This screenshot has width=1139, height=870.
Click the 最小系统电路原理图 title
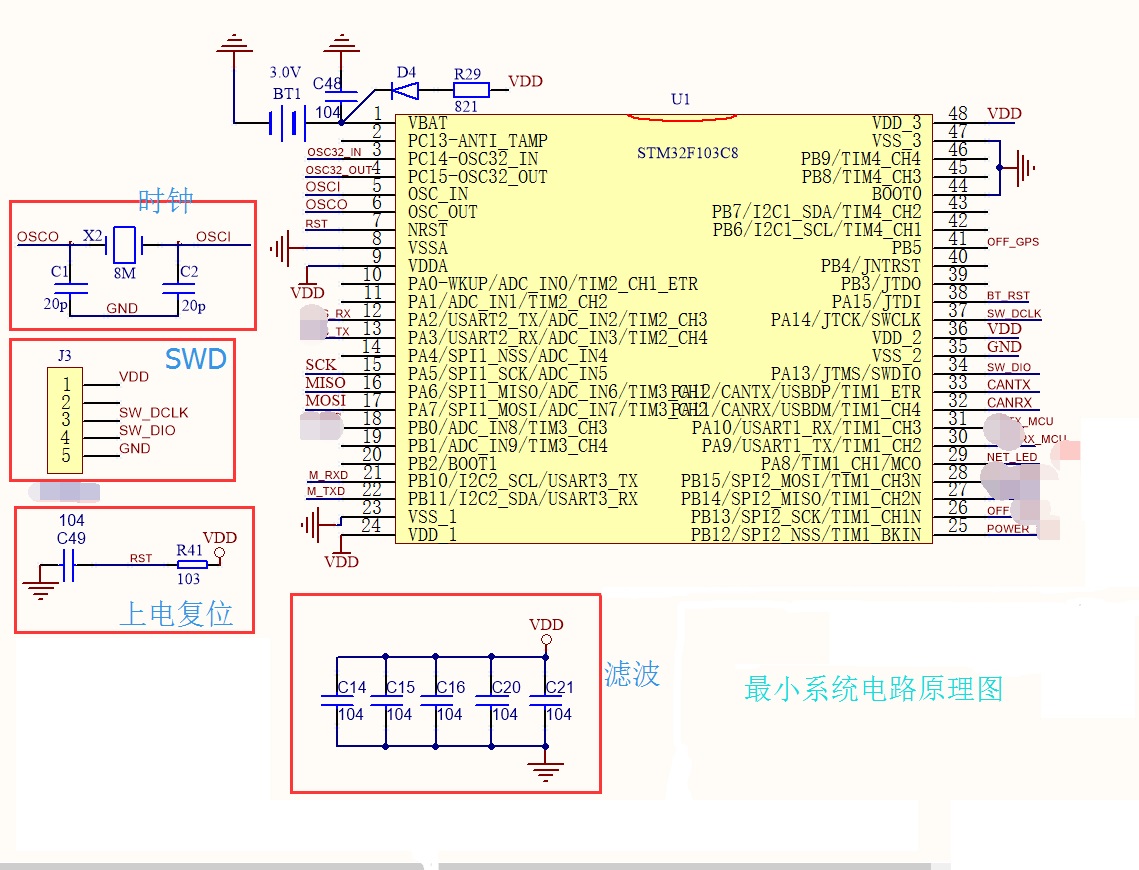(x=874, y=689)
